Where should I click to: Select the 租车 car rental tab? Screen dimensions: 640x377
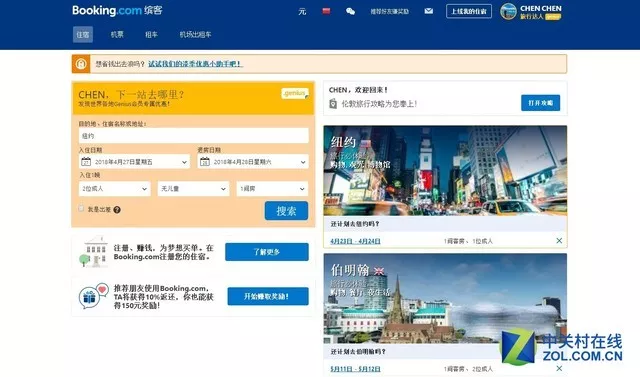click(151, 35)
